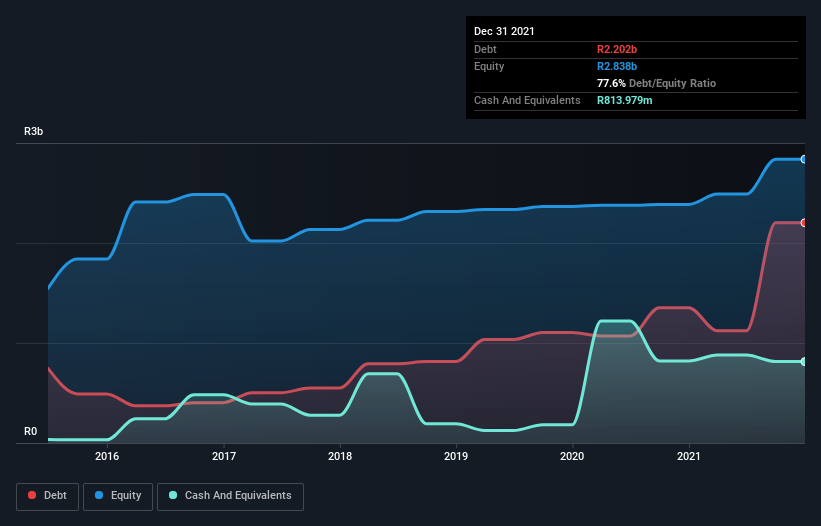Click the Dec 31 2021 tooltip date
Screen dimensions: 821x526
pos(504,31)
